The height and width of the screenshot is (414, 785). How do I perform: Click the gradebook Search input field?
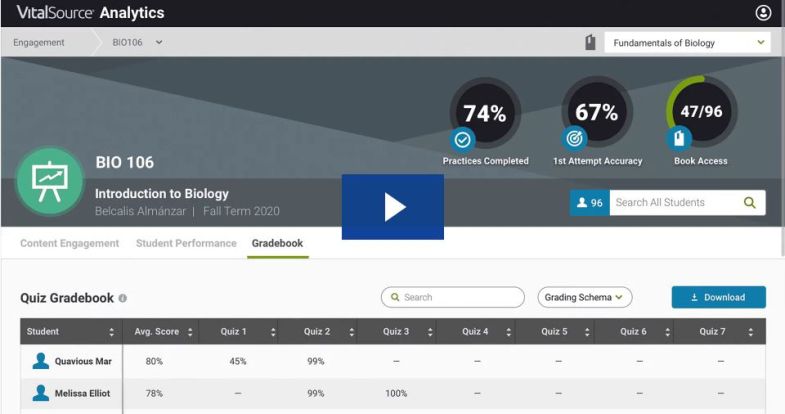coord(460,297)
